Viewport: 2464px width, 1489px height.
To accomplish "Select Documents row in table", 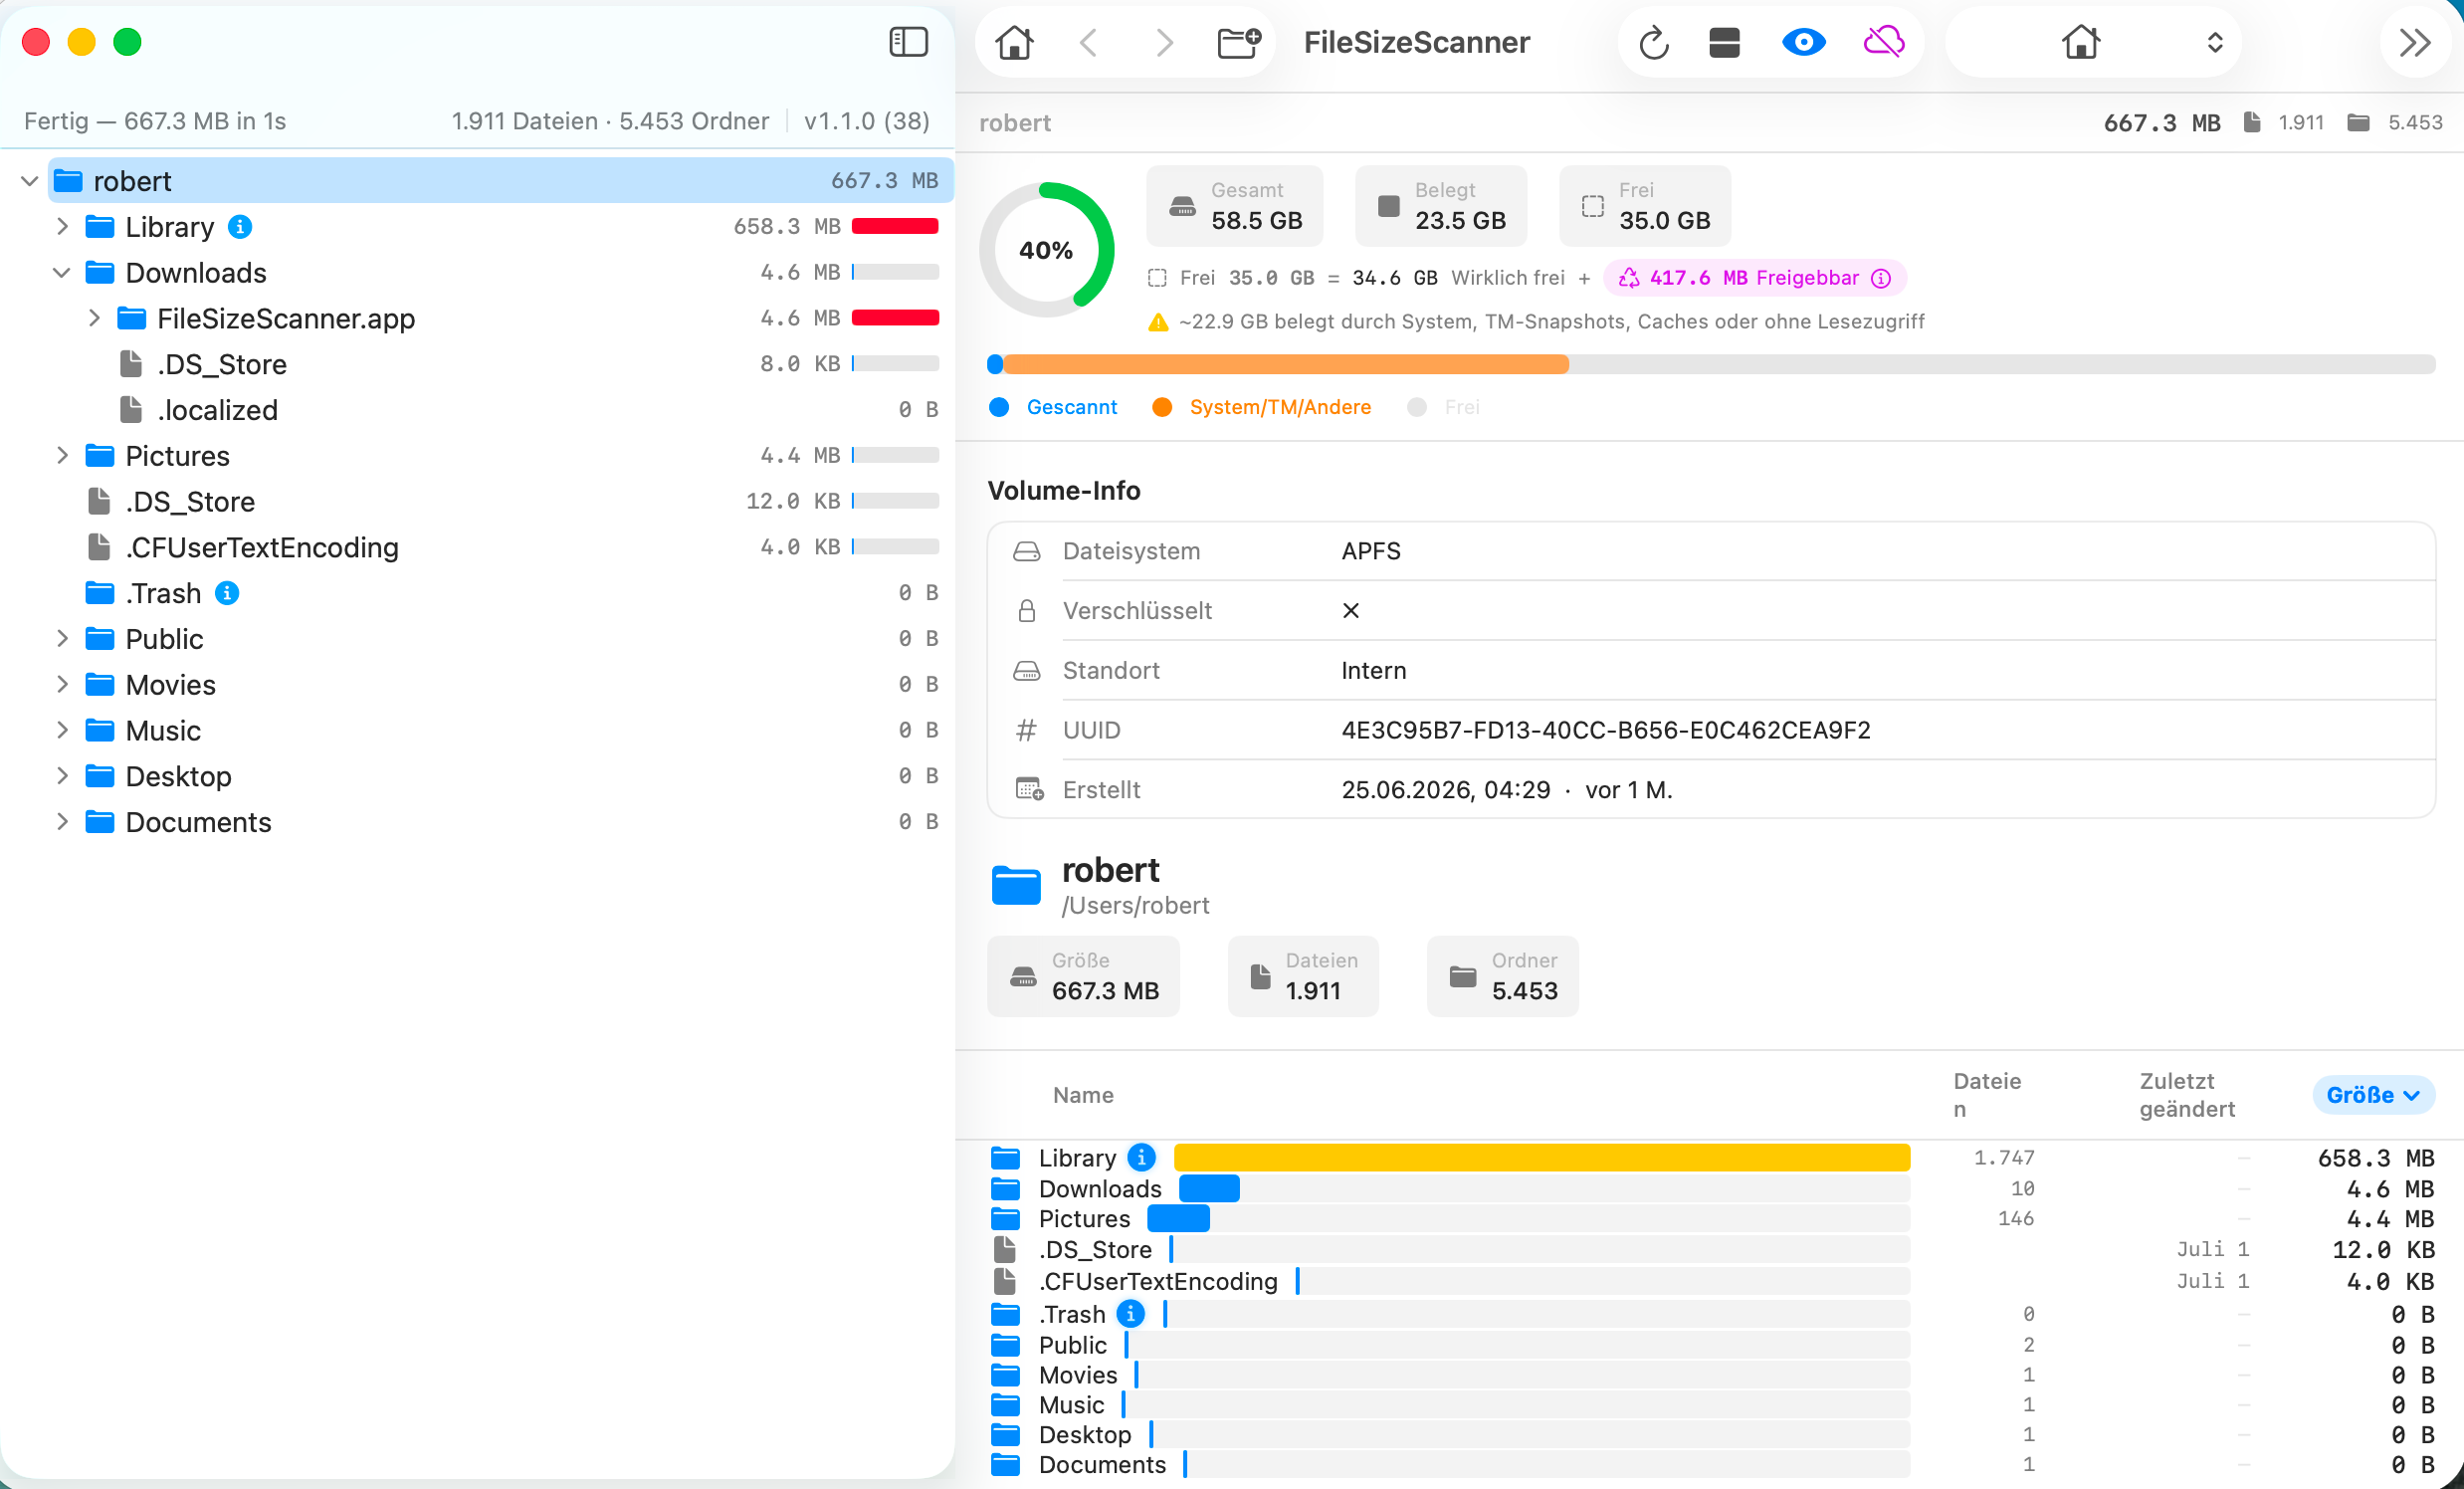I will pos(1712,1464).
